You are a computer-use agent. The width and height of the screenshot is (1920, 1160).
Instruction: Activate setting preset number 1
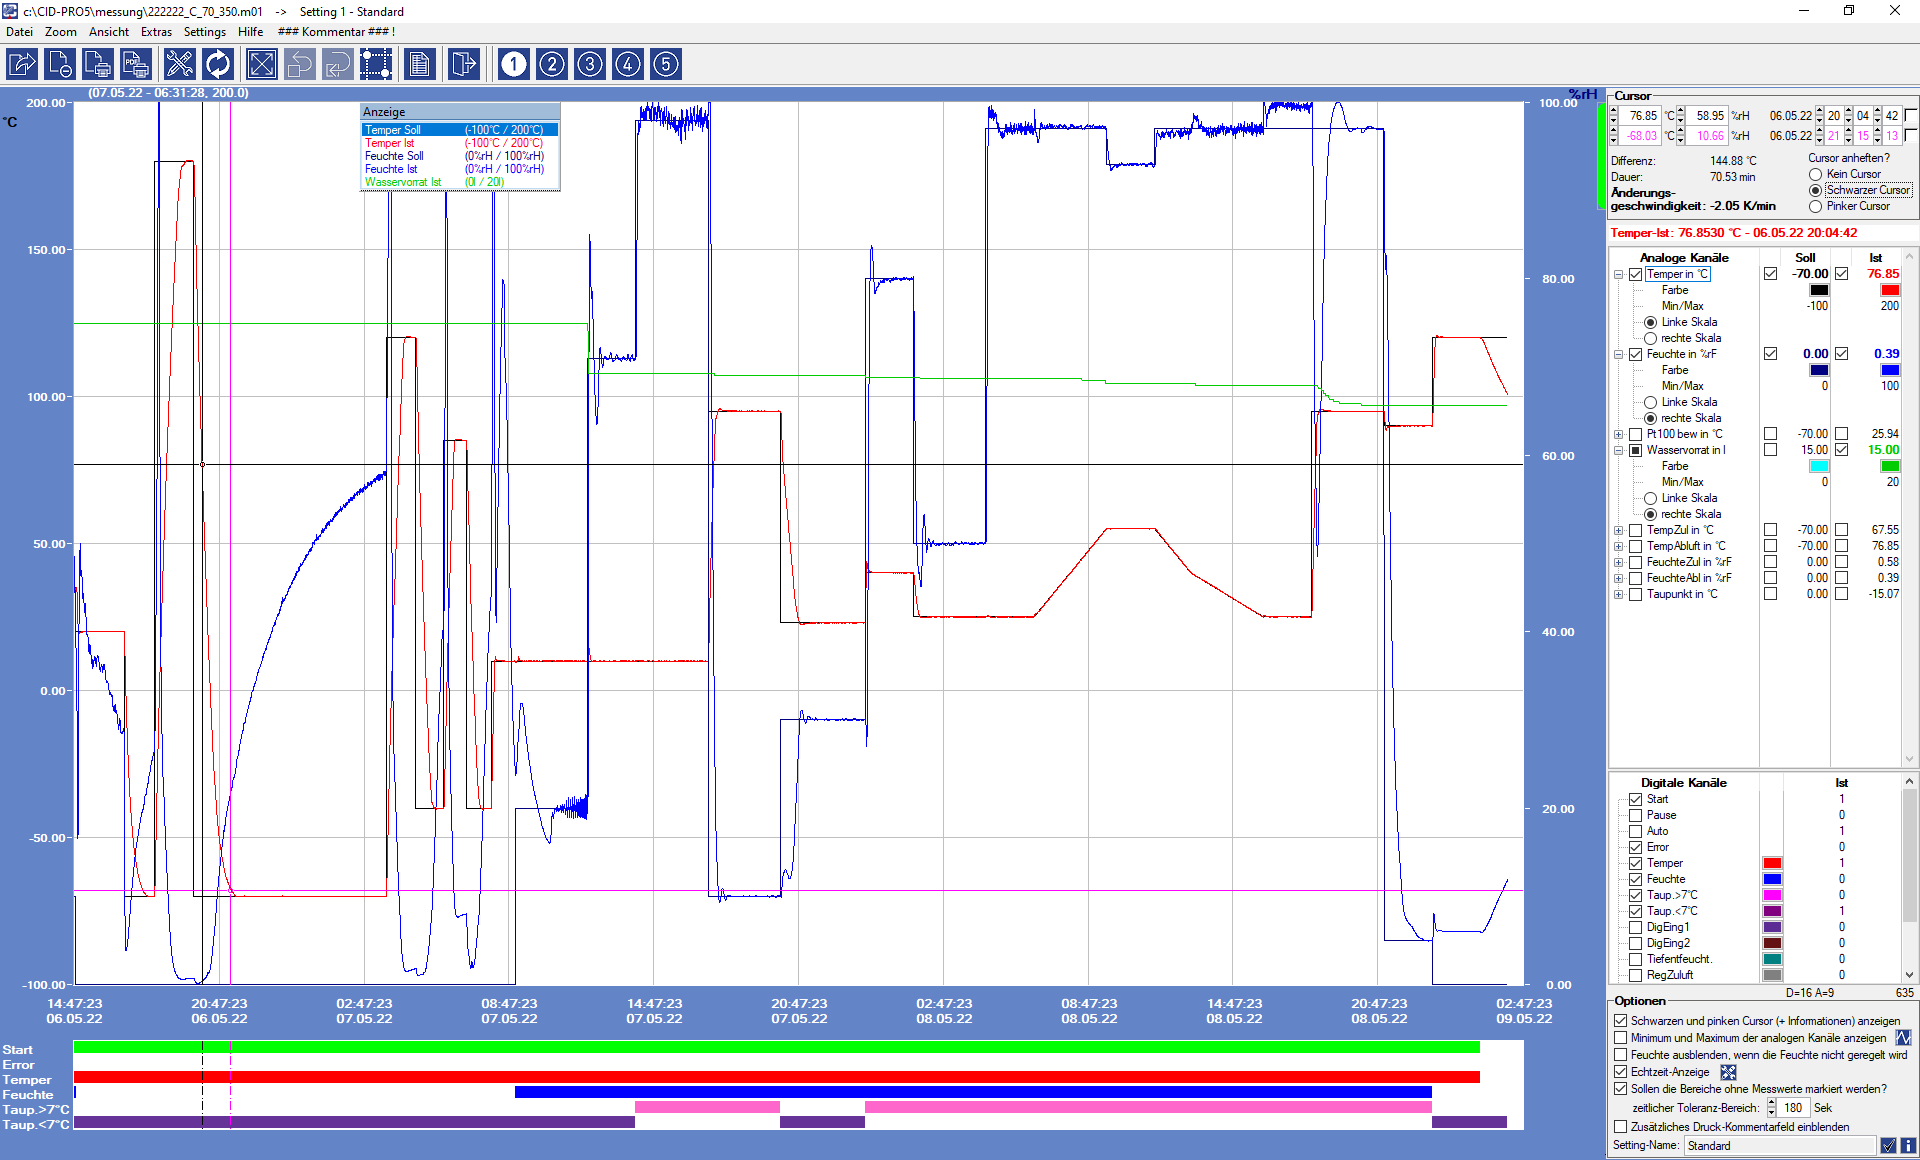(x=514, y=65)
